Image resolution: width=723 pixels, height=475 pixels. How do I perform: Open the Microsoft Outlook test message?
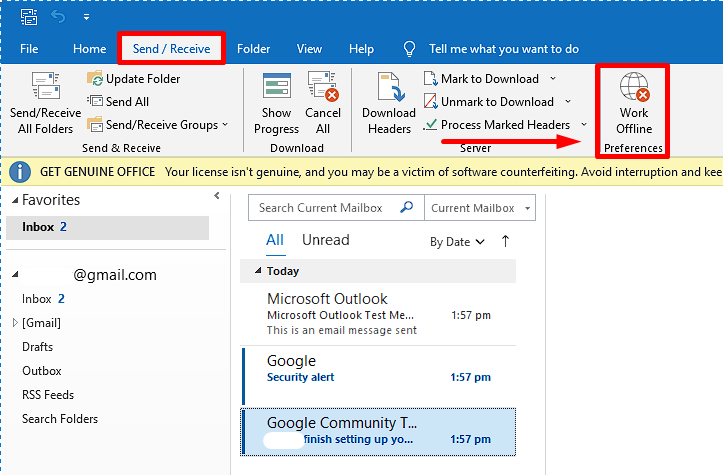point(378,315)
